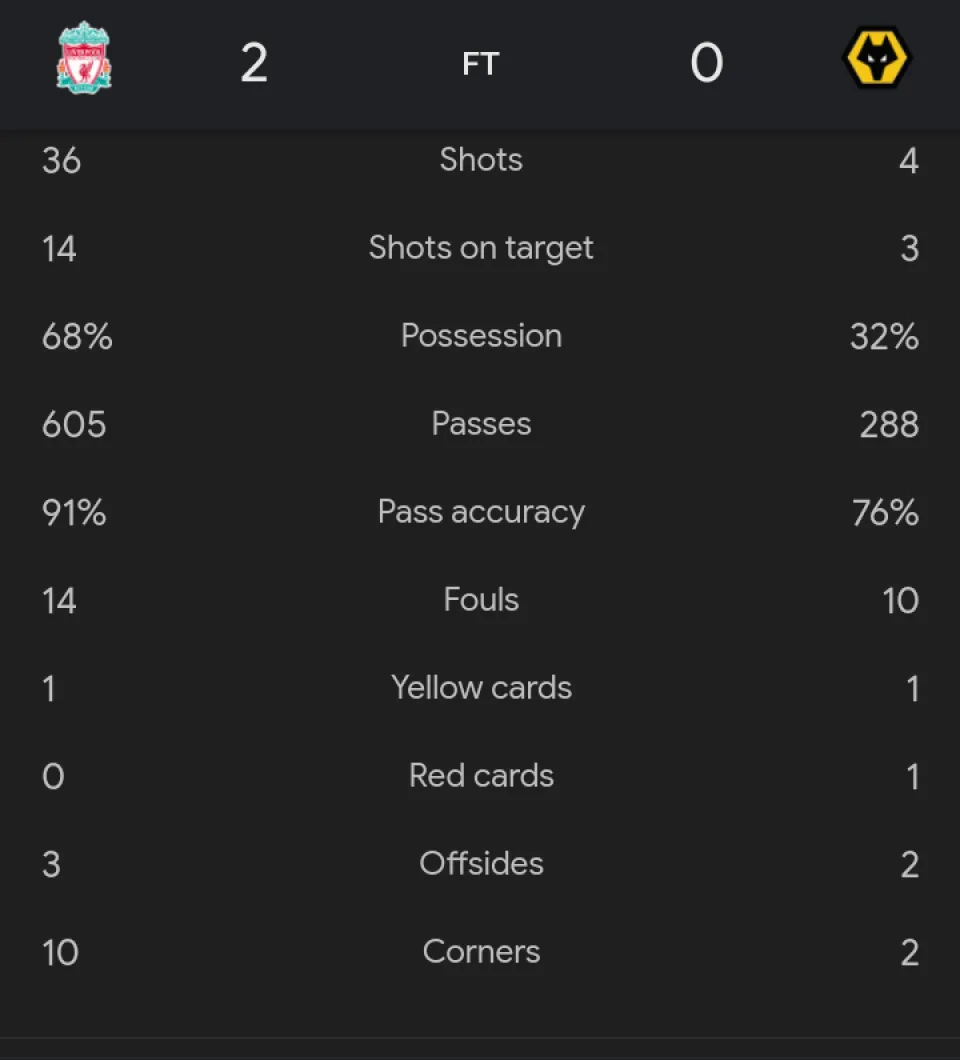960x1060 pixels.
Task: Click the Corners stat label
Action: pos(481,952)
